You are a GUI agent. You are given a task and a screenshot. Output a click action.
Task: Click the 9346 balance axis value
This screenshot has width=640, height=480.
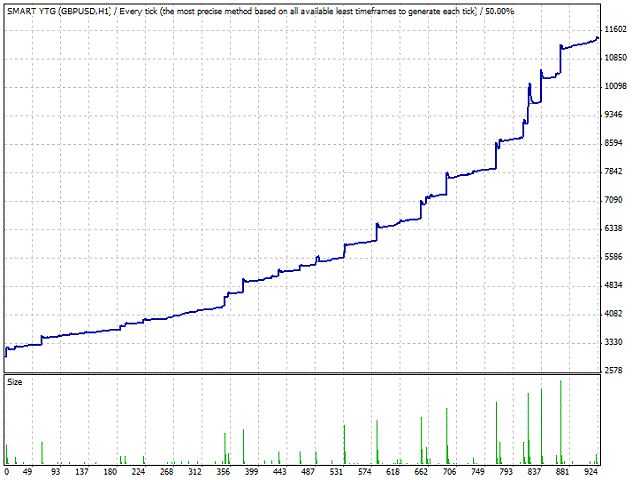coord(613,115)
